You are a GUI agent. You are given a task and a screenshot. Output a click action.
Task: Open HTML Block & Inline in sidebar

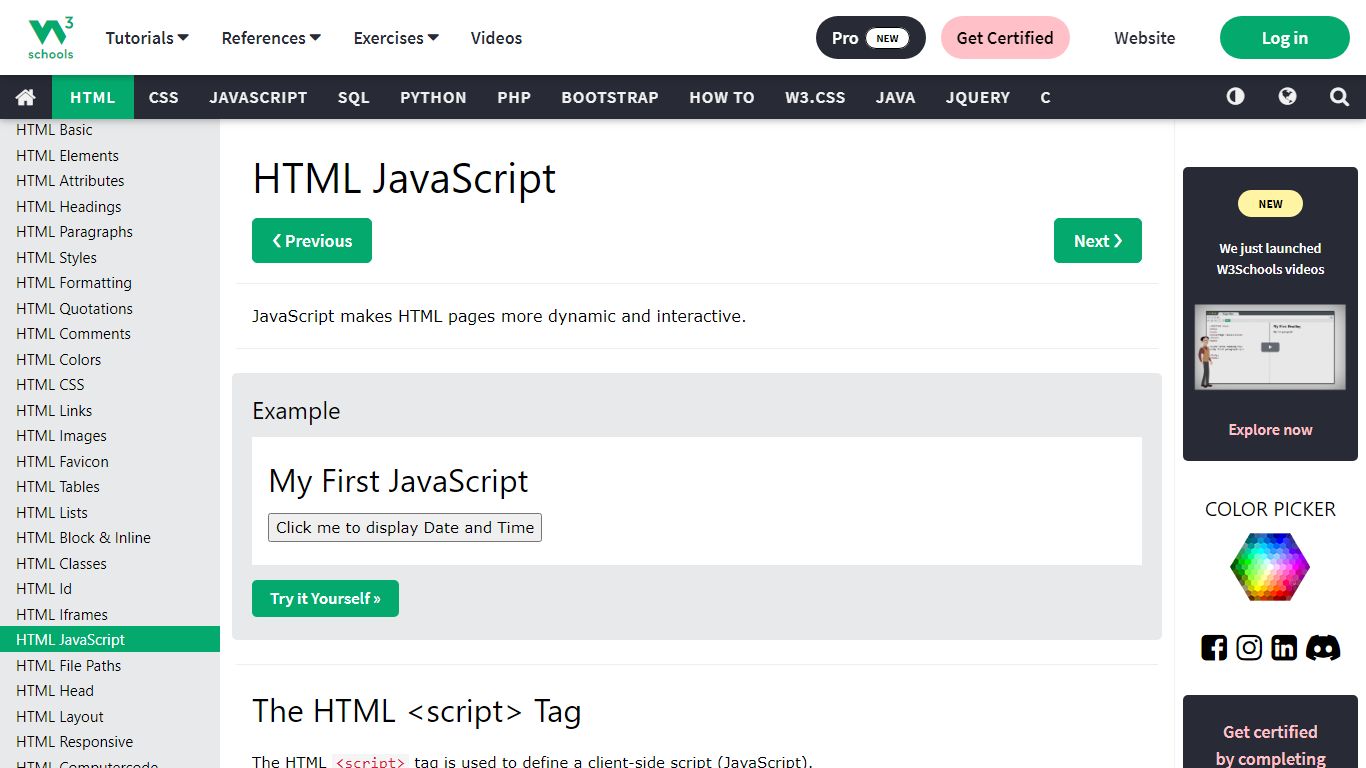pyautogui.click(x=110, y=538)
